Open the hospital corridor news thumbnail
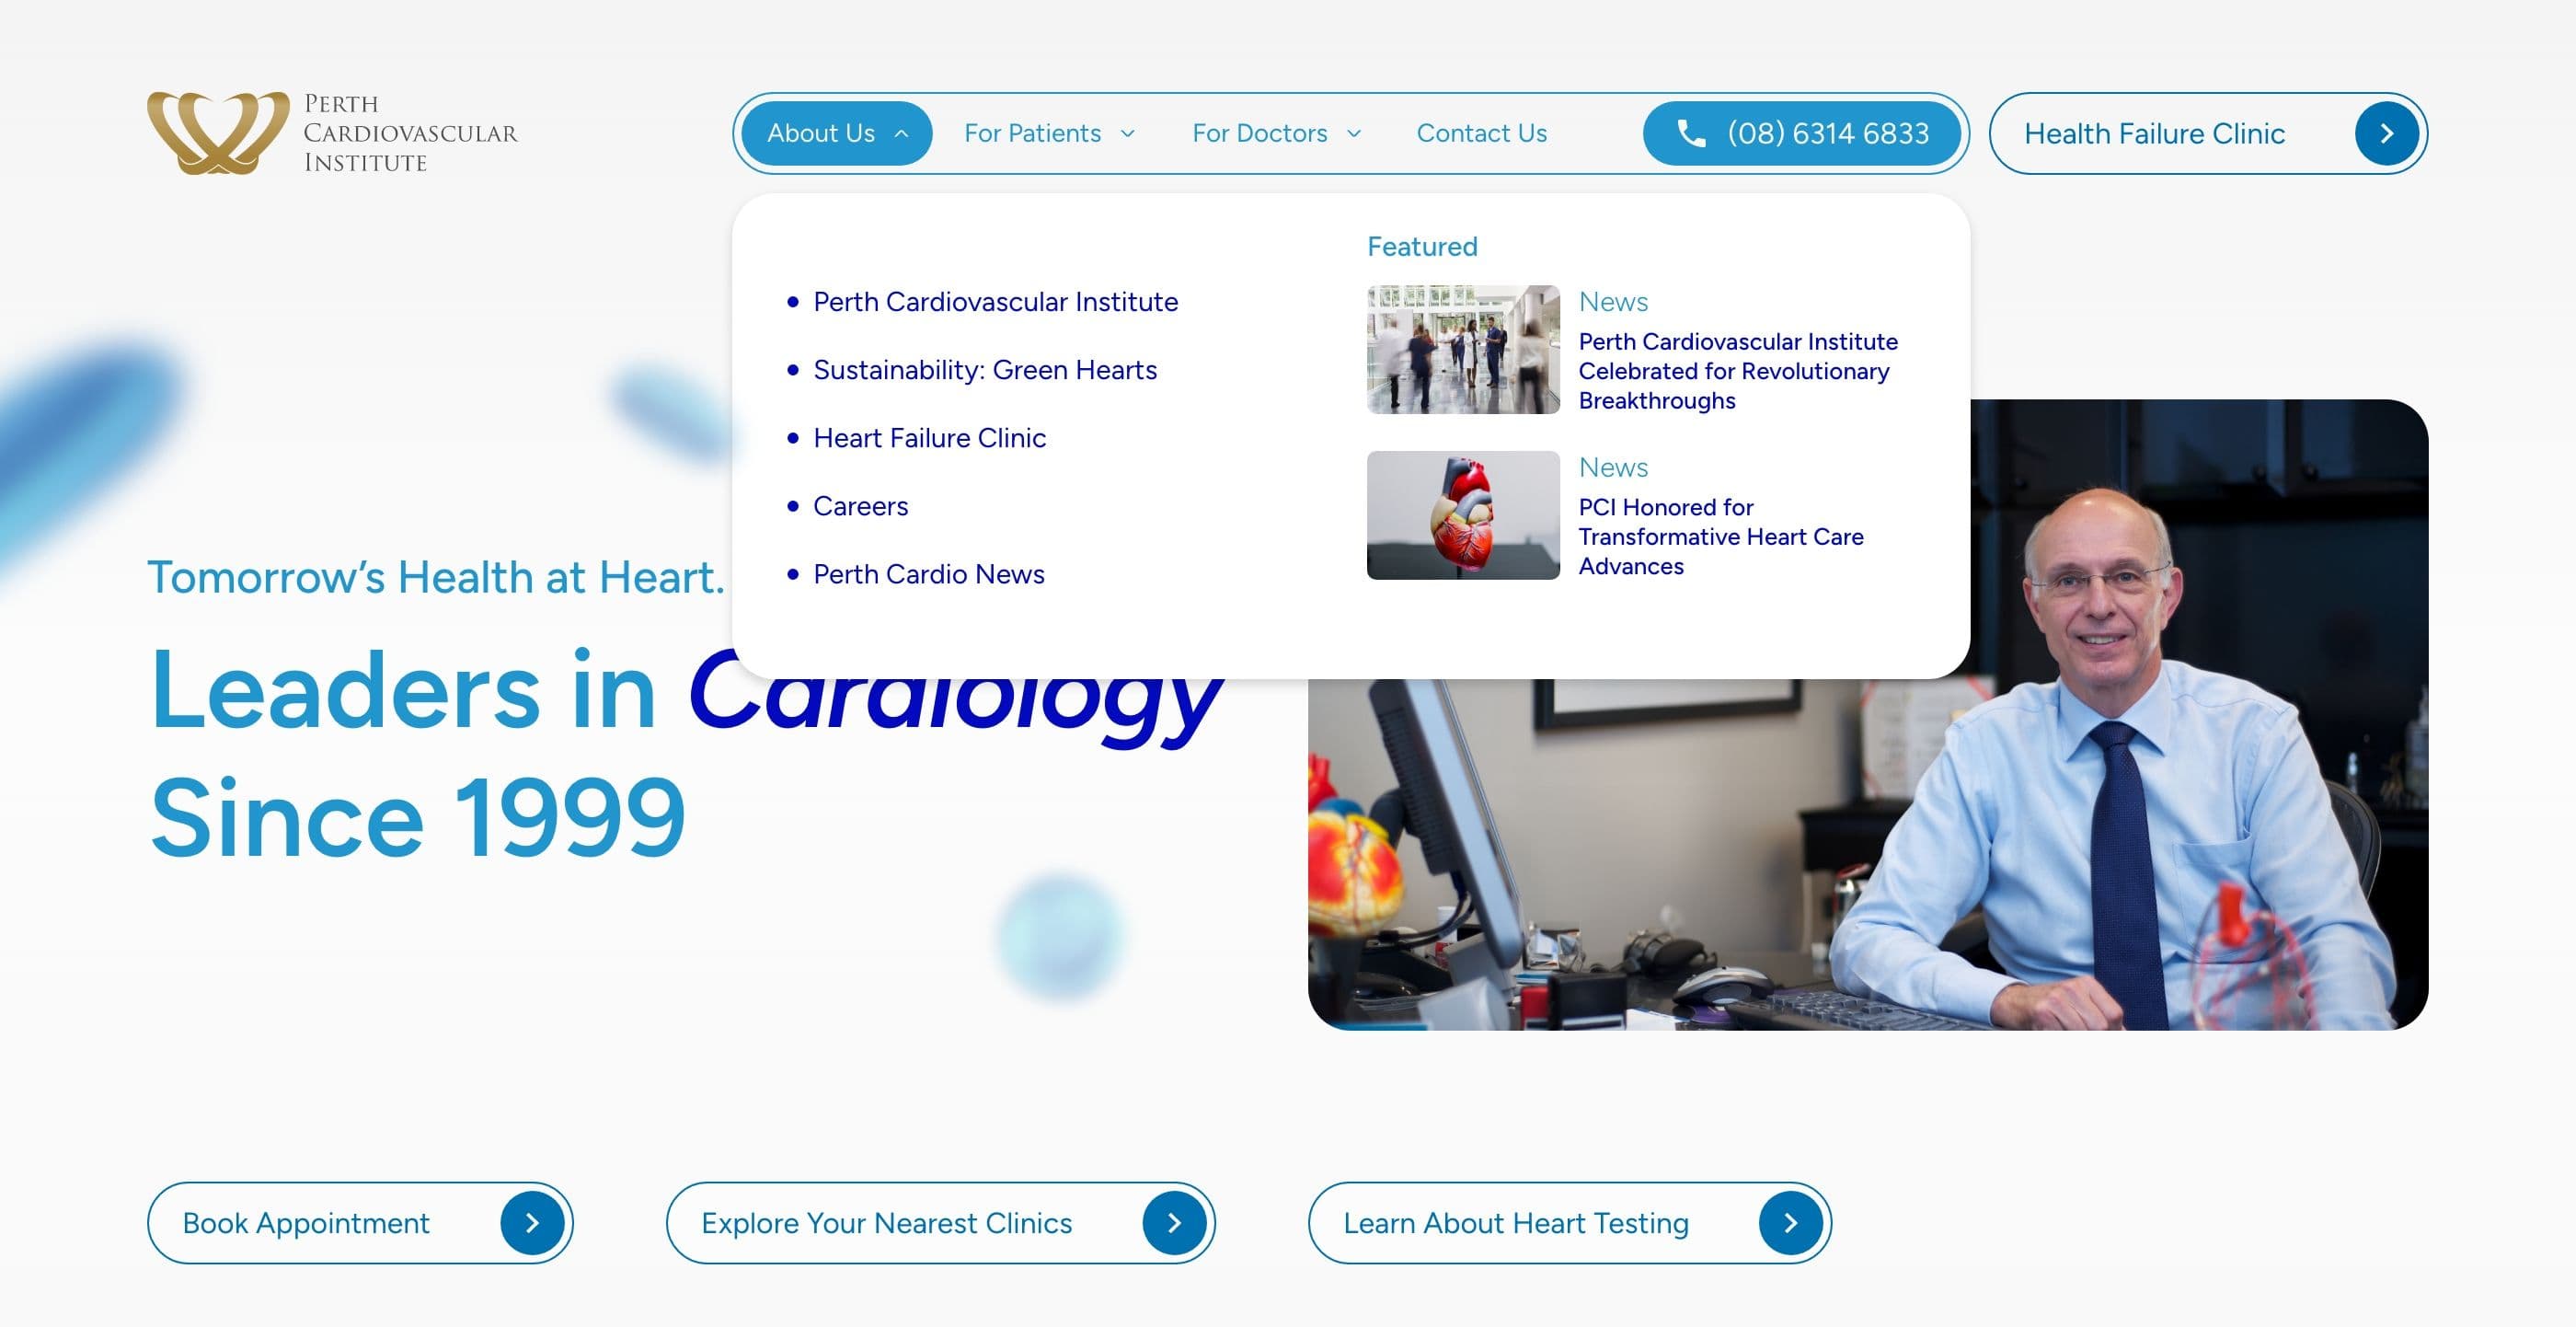Screen dimensions: 2576x1327 tap(1462, 349)
